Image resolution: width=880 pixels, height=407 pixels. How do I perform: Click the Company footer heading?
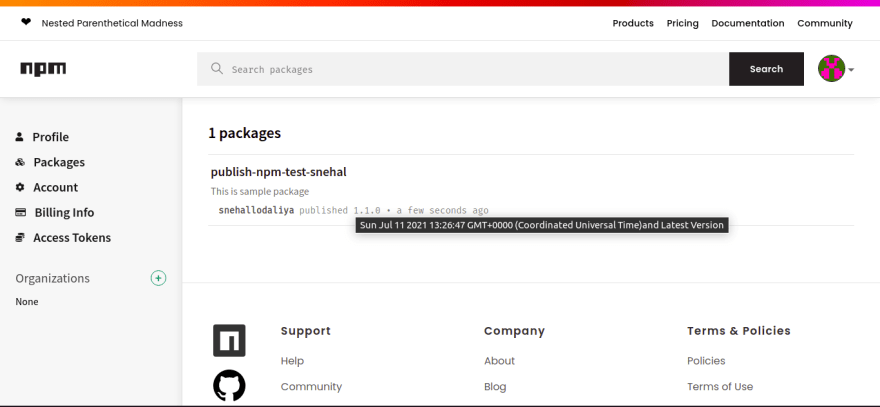(x=515, y=331)
